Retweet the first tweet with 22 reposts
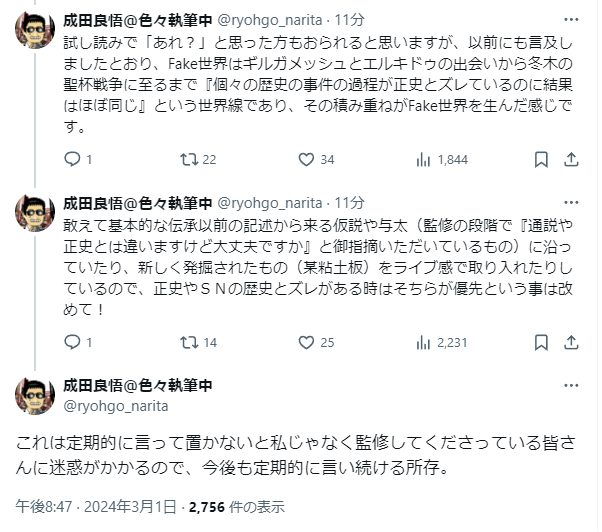 187,158
